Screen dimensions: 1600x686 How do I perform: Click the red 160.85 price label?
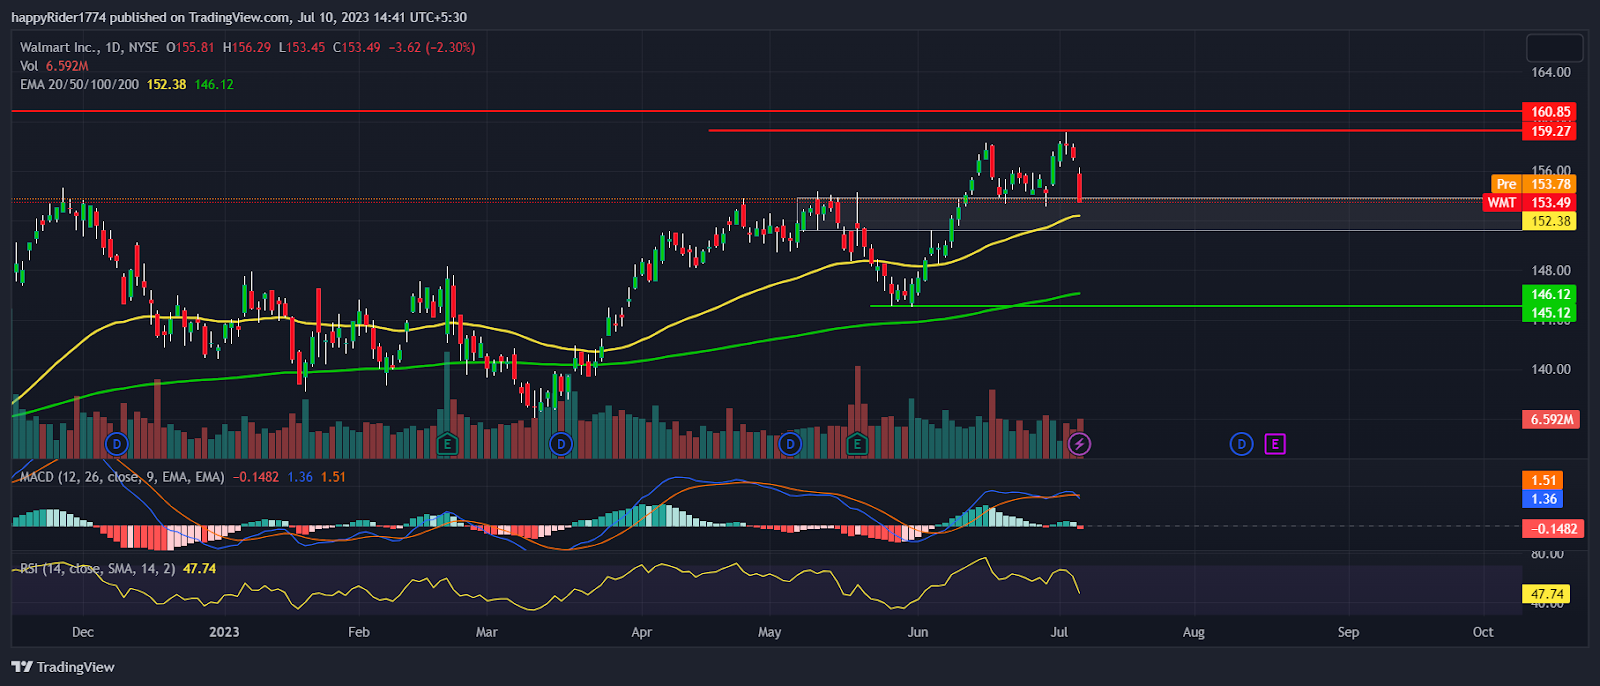1550,112
